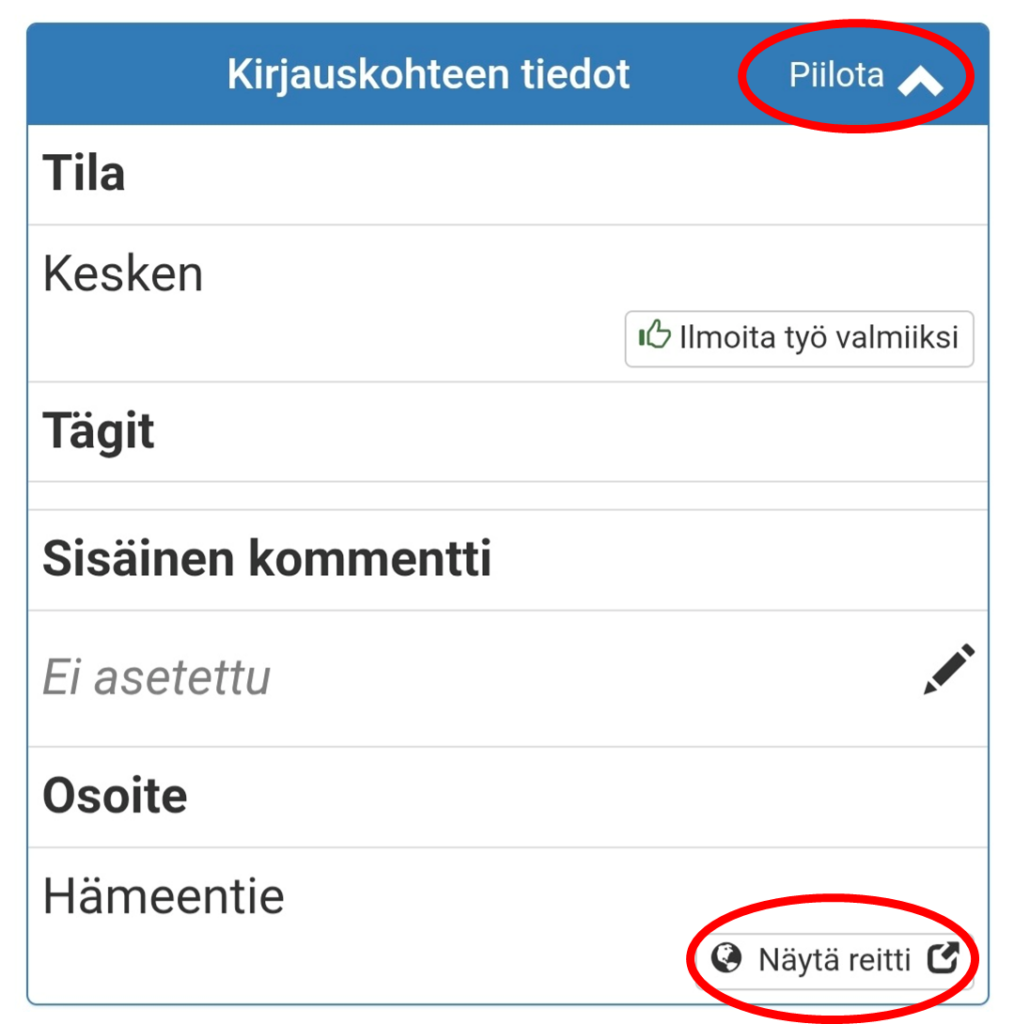1014x1024 pixels.
Task: Click the empty row below Tägit
Action: pos(500,496)
